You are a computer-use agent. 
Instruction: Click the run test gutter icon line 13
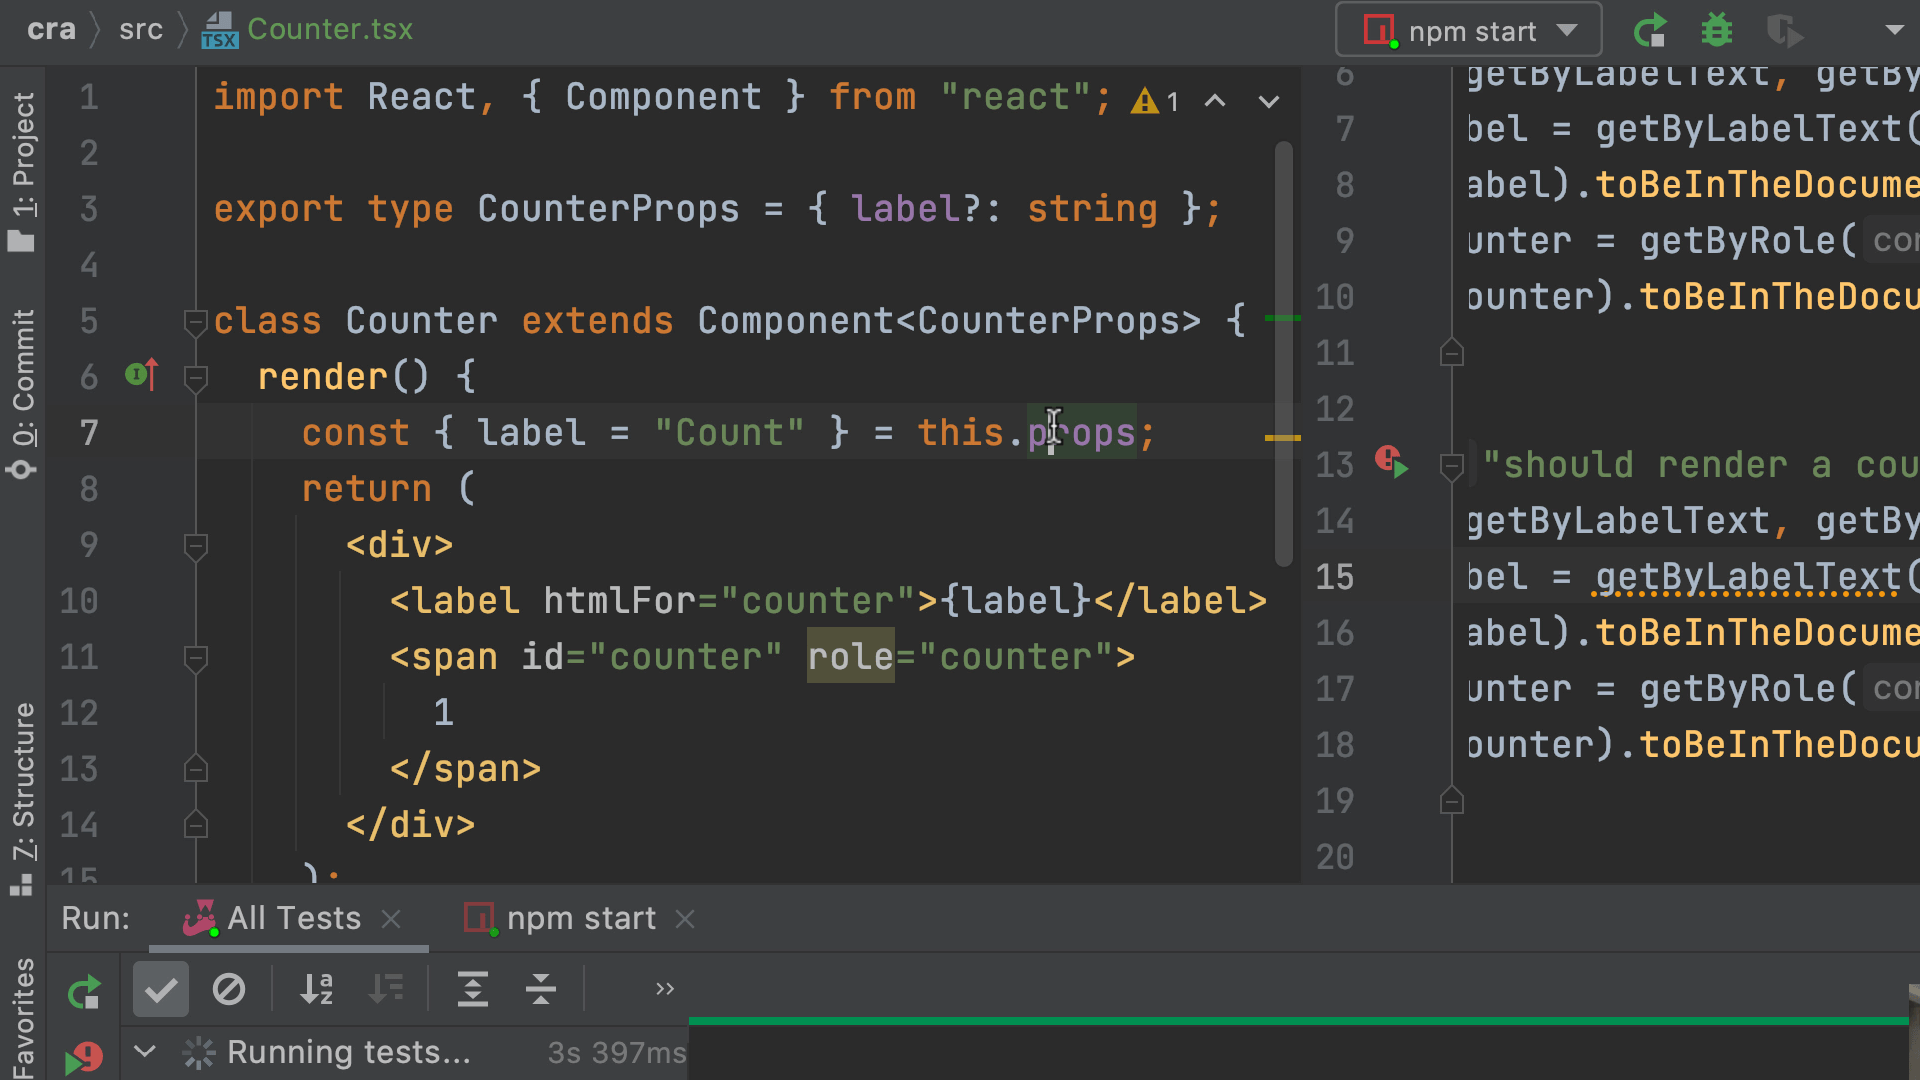[x=1391, y=464]
